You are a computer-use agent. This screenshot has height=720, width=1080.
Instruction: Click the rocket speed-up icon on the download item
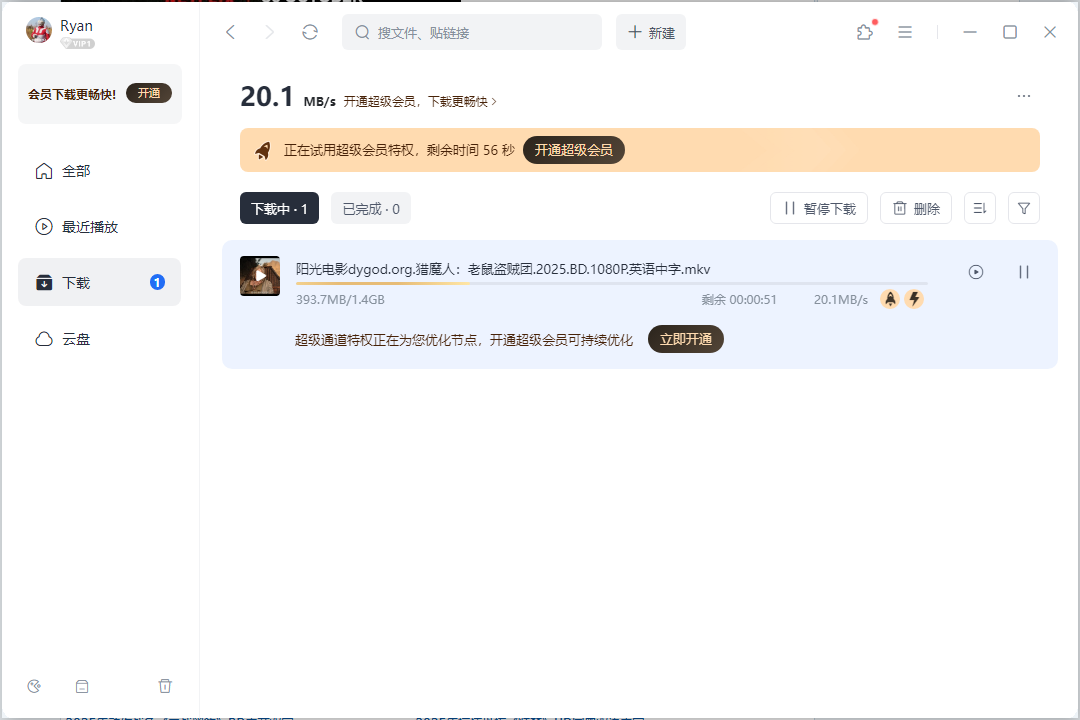889,298
